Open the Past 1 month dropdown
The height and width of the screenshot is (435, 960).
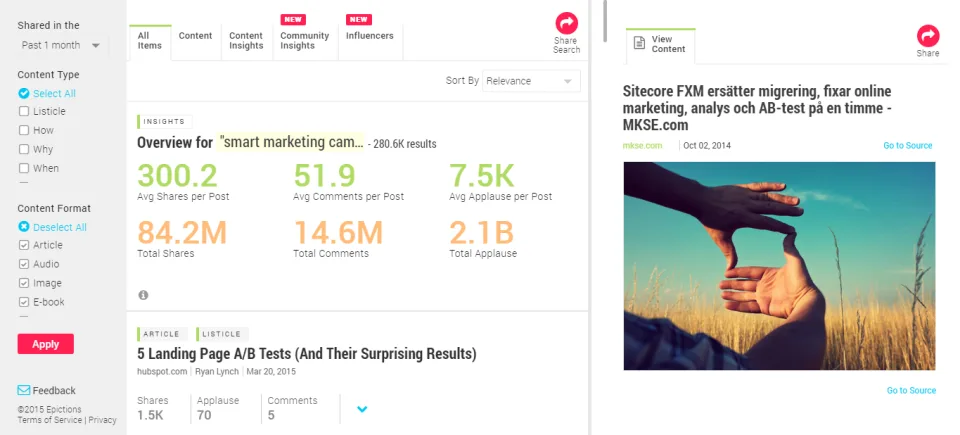coord(62,45)
